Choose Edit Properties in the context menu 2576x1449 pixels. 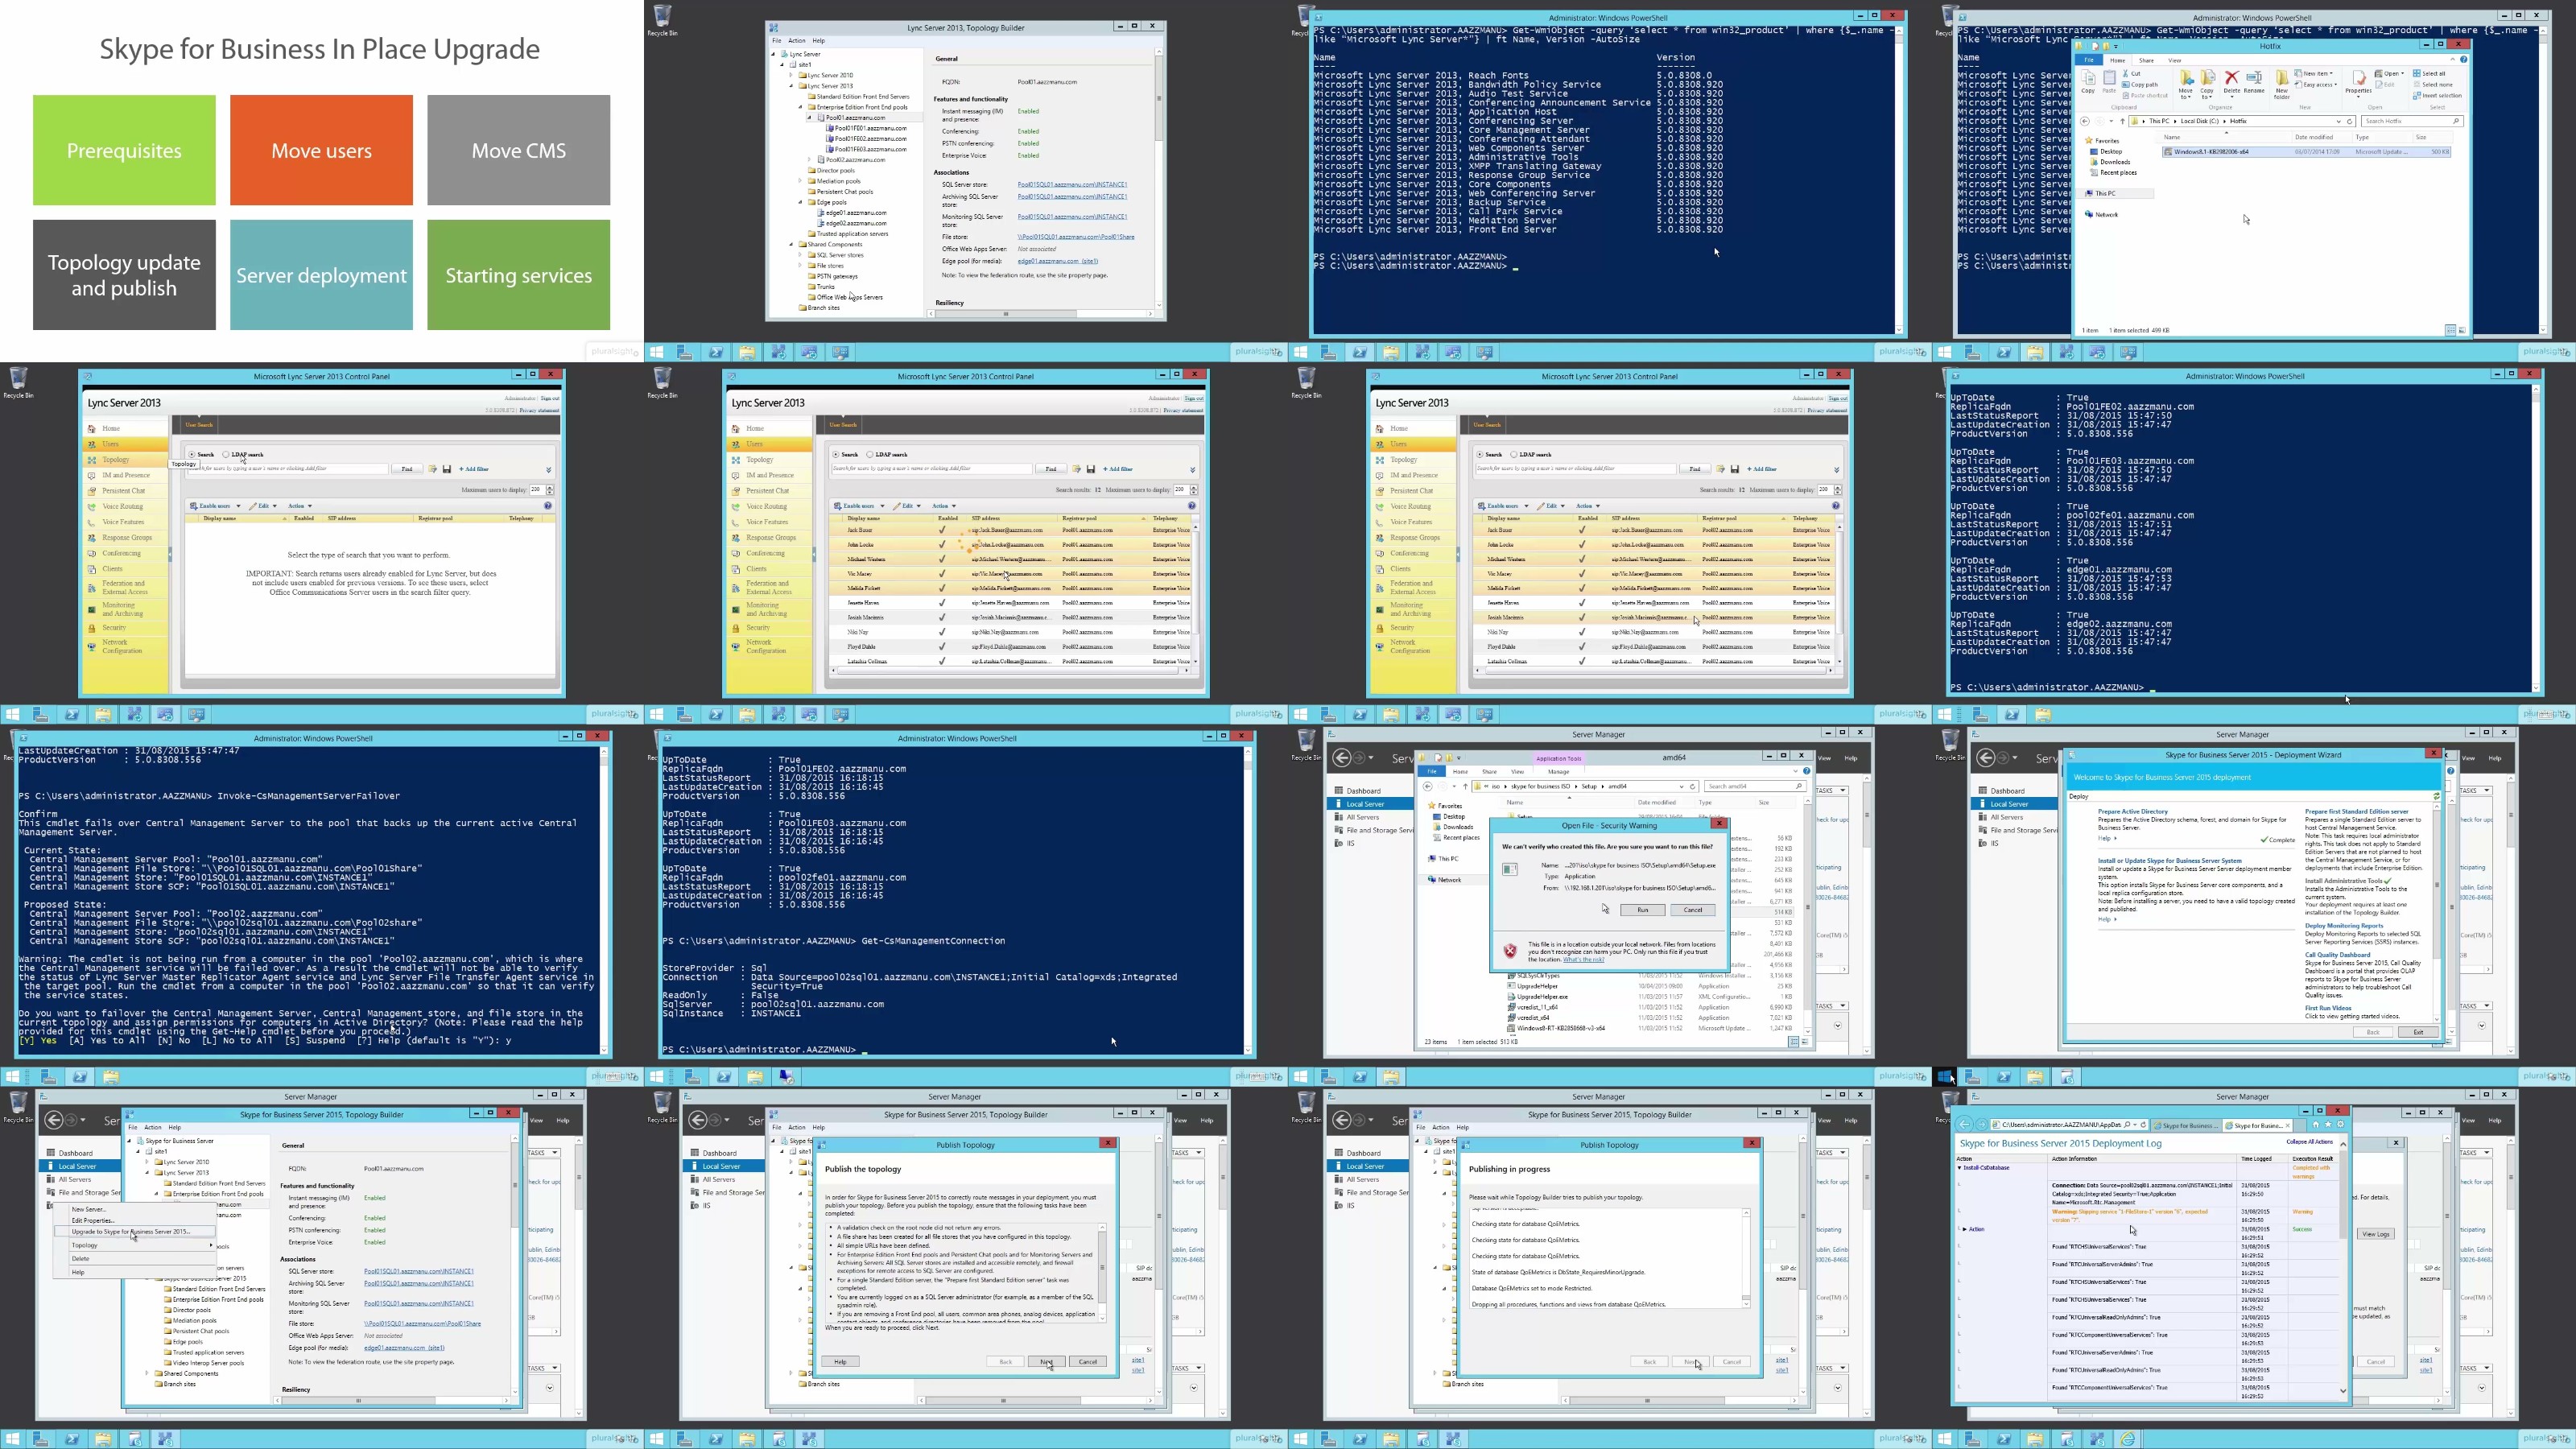(x=93, y=1220)
